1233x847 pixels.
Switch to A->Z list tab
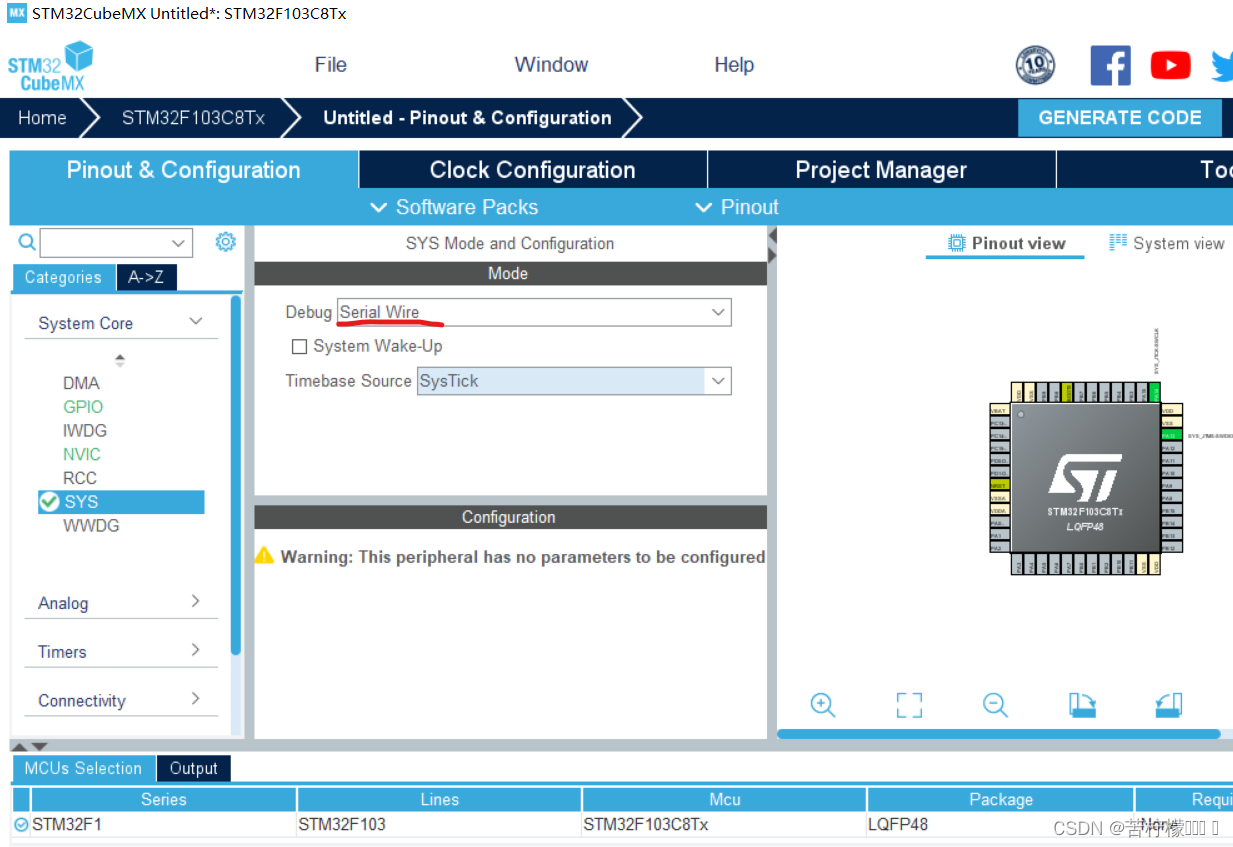[x=147, y=277]
